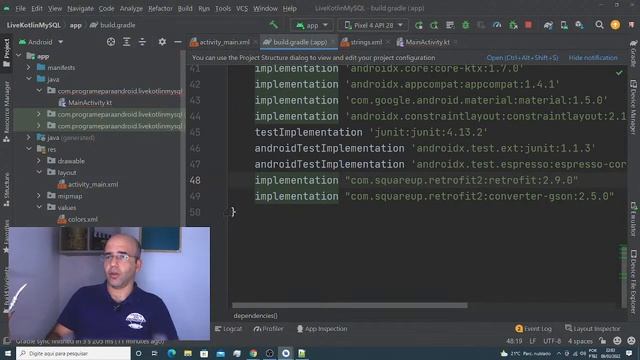Viewport: 640px width, 360px height.
Task: Open the Emulator side tab
Action: coord(633,218)
